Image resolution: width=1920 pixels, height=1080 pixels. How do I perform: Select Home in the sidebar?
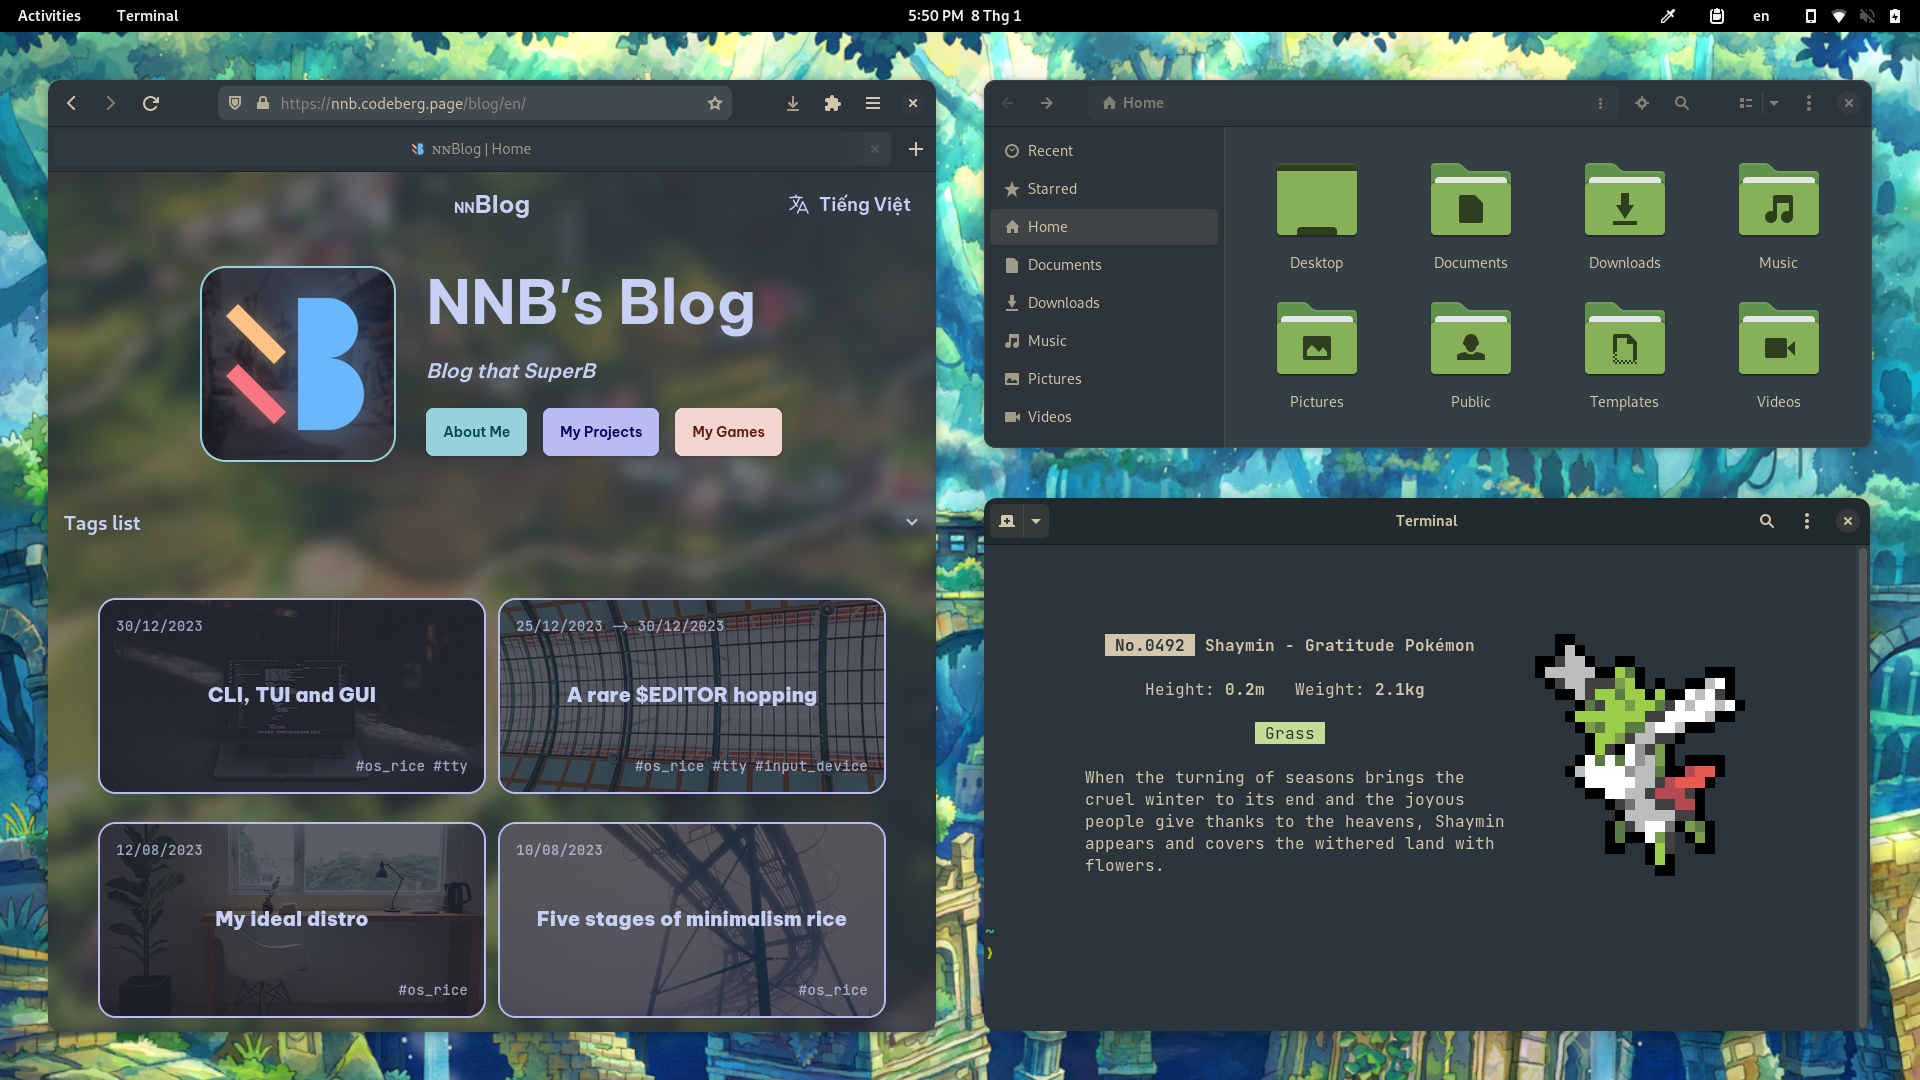[1104, 227]
